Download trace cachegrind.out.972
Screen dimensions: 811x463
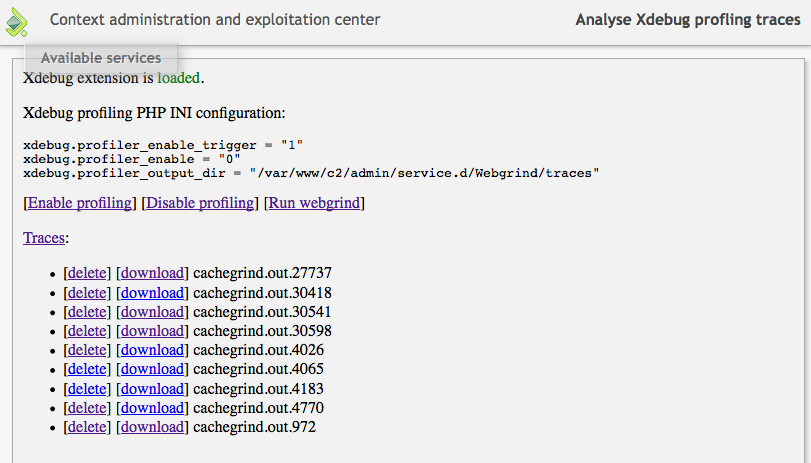click(x=152, y=427)
